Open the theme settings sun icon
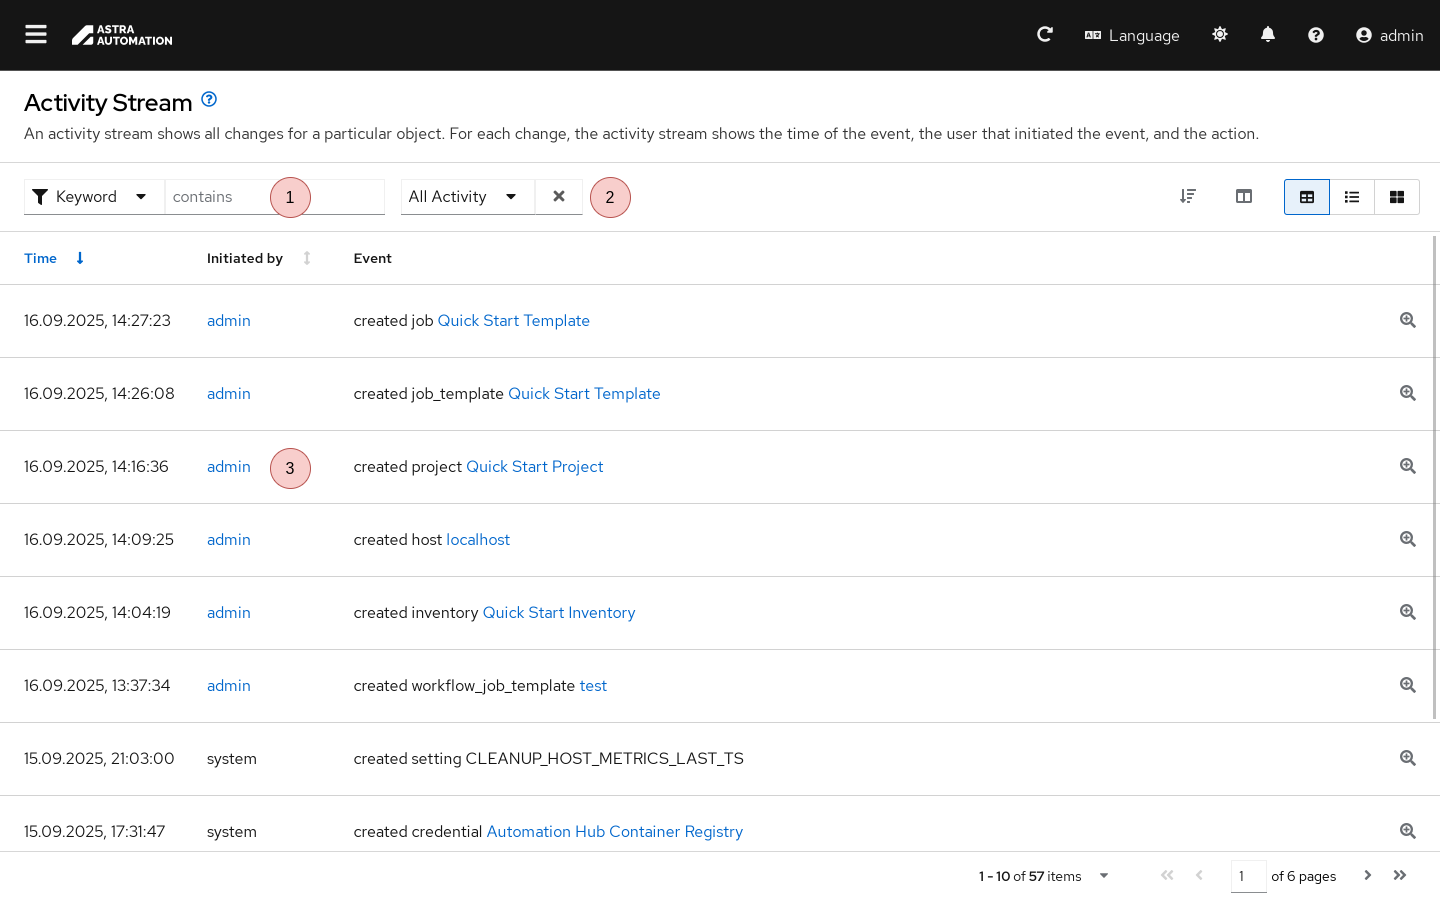This screenshot has height=900, width=1440. point(1220,35)
